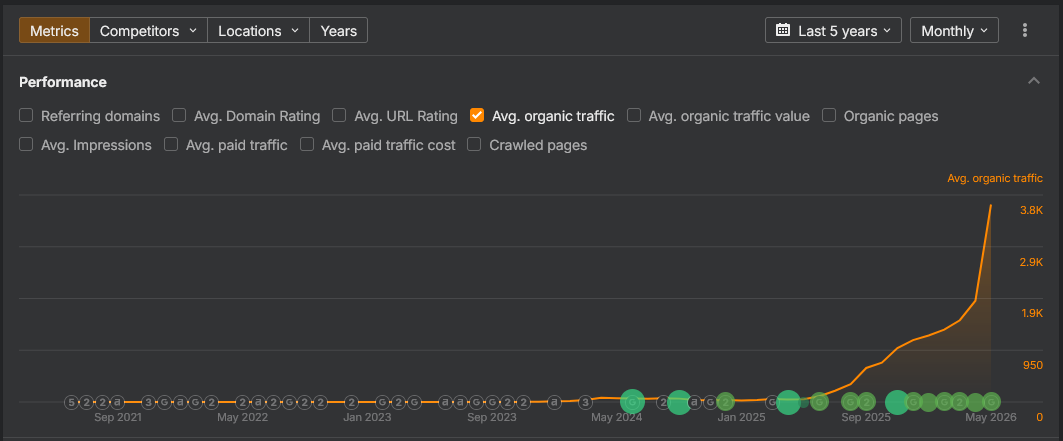This screenshot has height=441, width=1063.
Task: Click the 2.9K axis value
Action: pyautogui.click(x=1031, y=262)
